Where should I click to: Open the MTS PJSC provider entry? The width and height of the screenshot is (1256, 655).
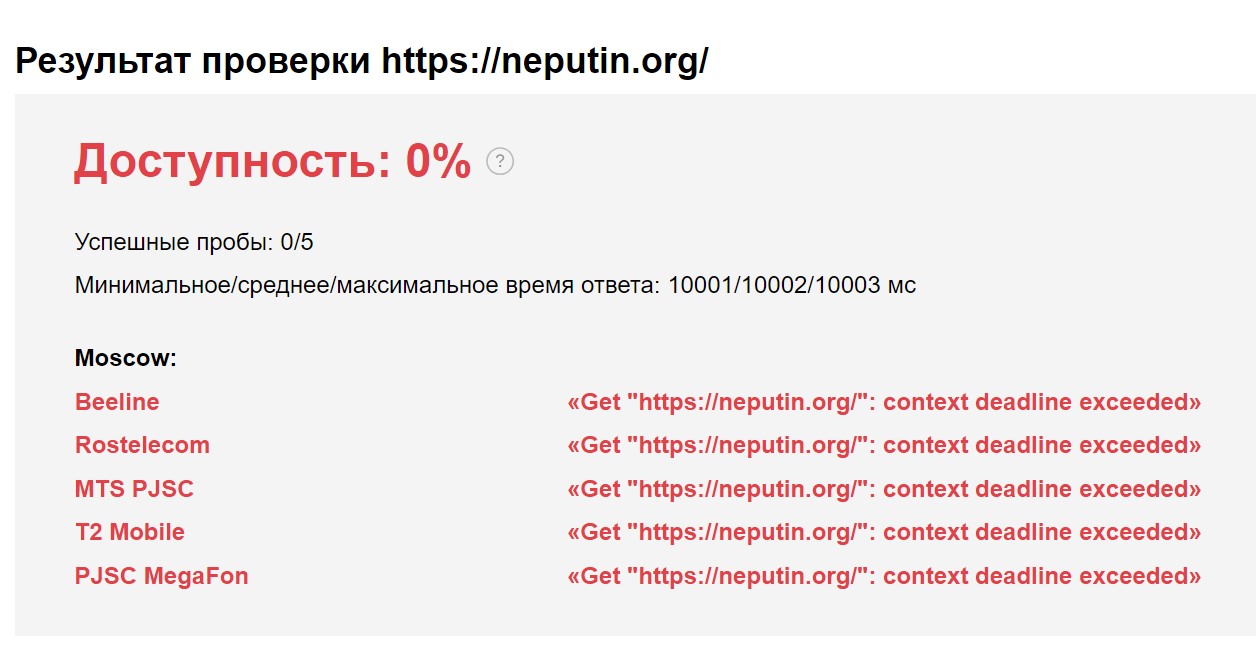point(134,489)
